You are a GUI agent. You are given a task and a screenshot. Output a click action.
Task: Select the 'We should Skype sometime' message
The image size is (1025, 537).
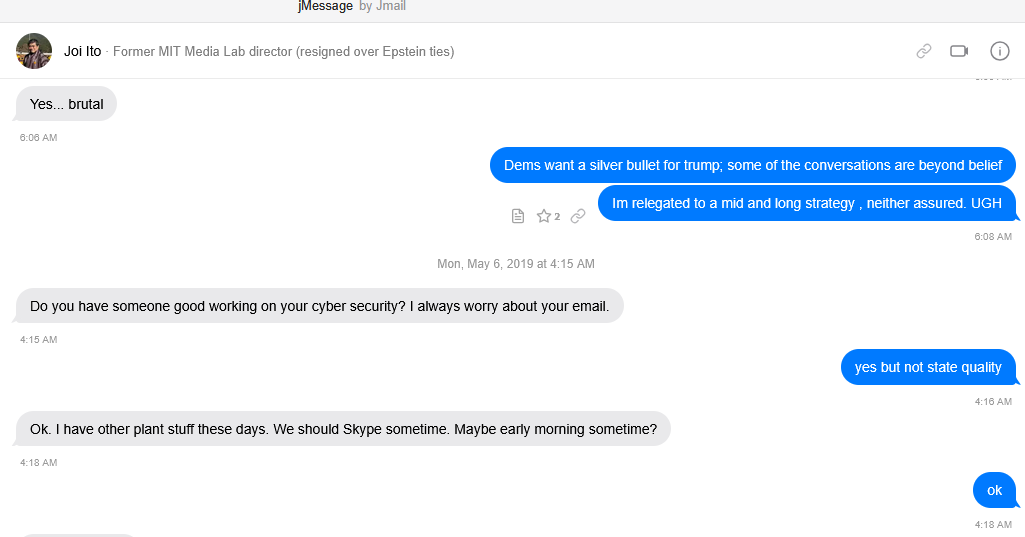click(343, 429)
